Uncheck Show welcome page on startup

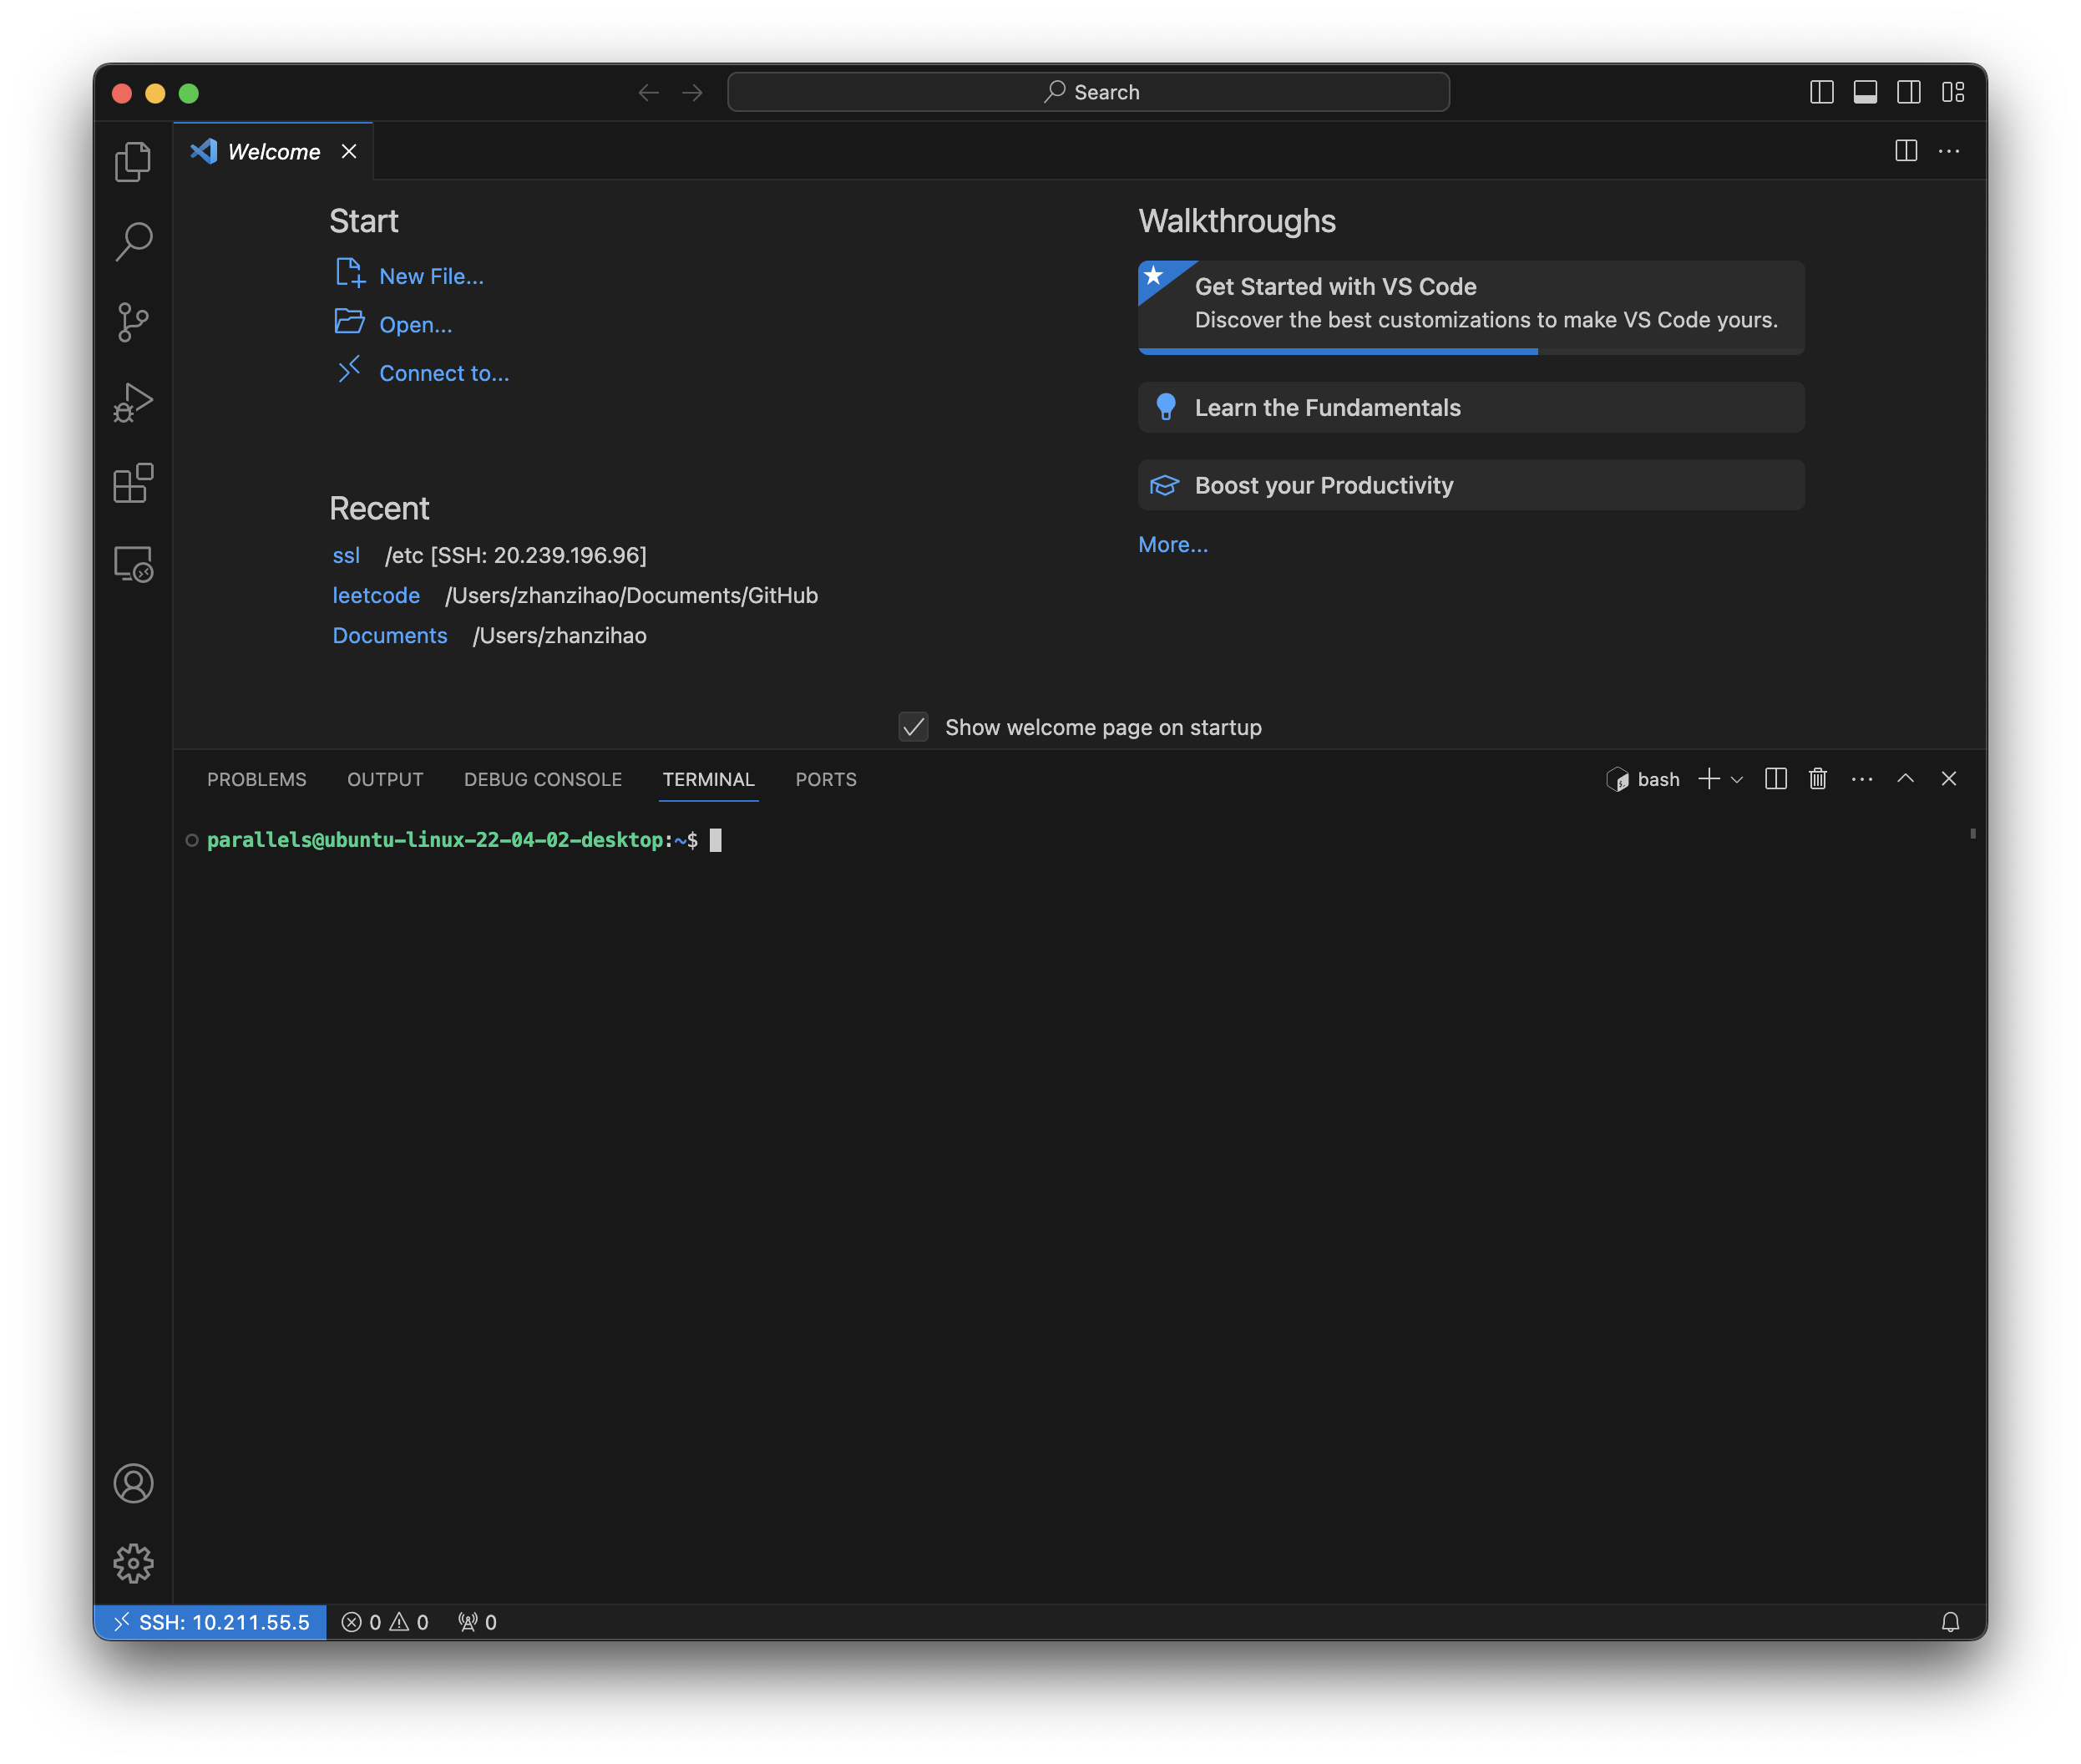coord(913,727)
